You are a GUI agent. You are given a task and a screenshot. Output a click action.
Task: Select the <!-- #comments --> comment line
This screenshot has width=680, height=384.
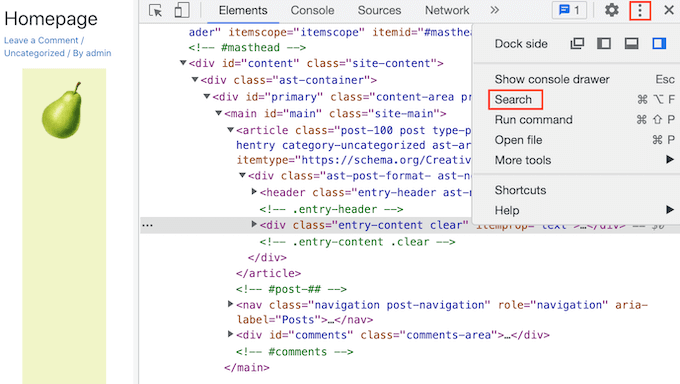294,351
